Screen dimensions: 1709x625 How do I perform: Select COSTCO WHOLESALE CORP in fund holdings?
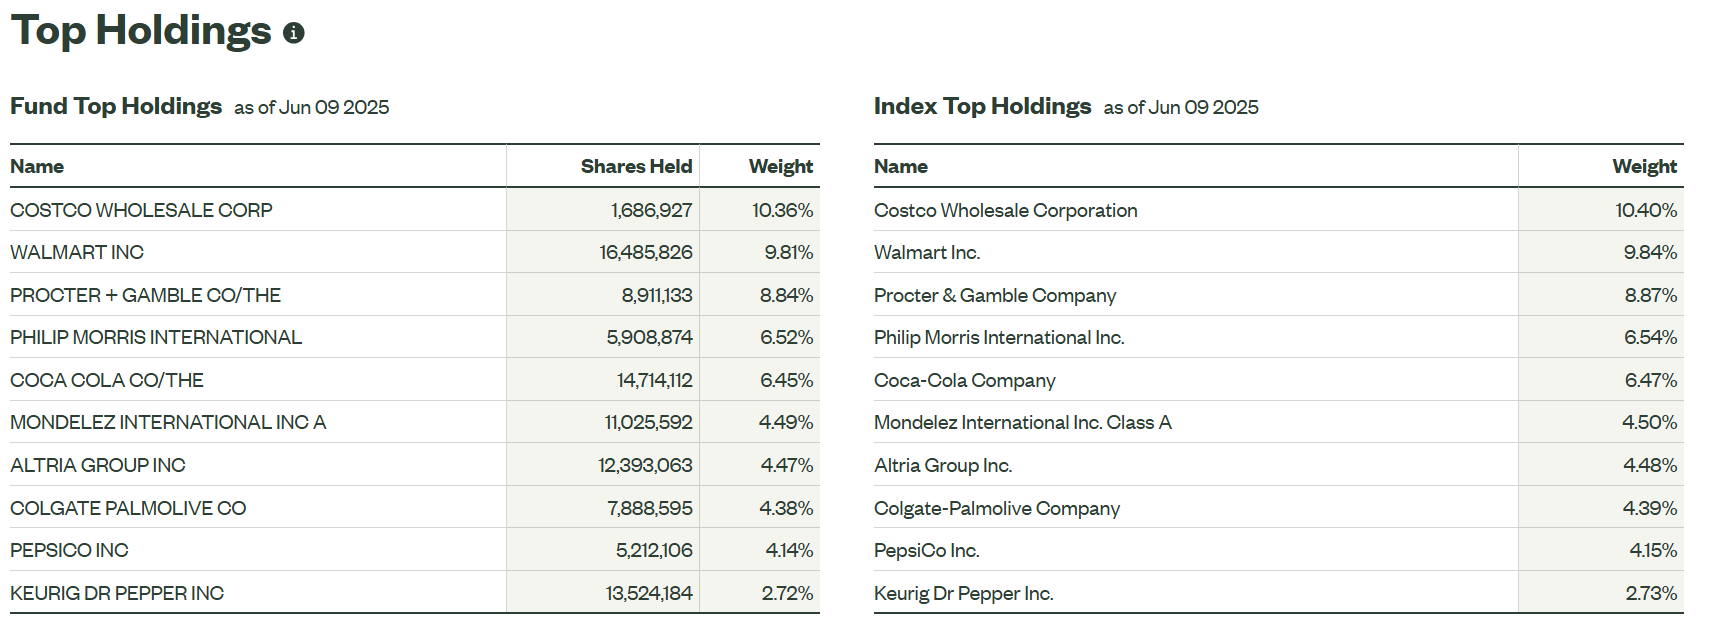point(141,210)
